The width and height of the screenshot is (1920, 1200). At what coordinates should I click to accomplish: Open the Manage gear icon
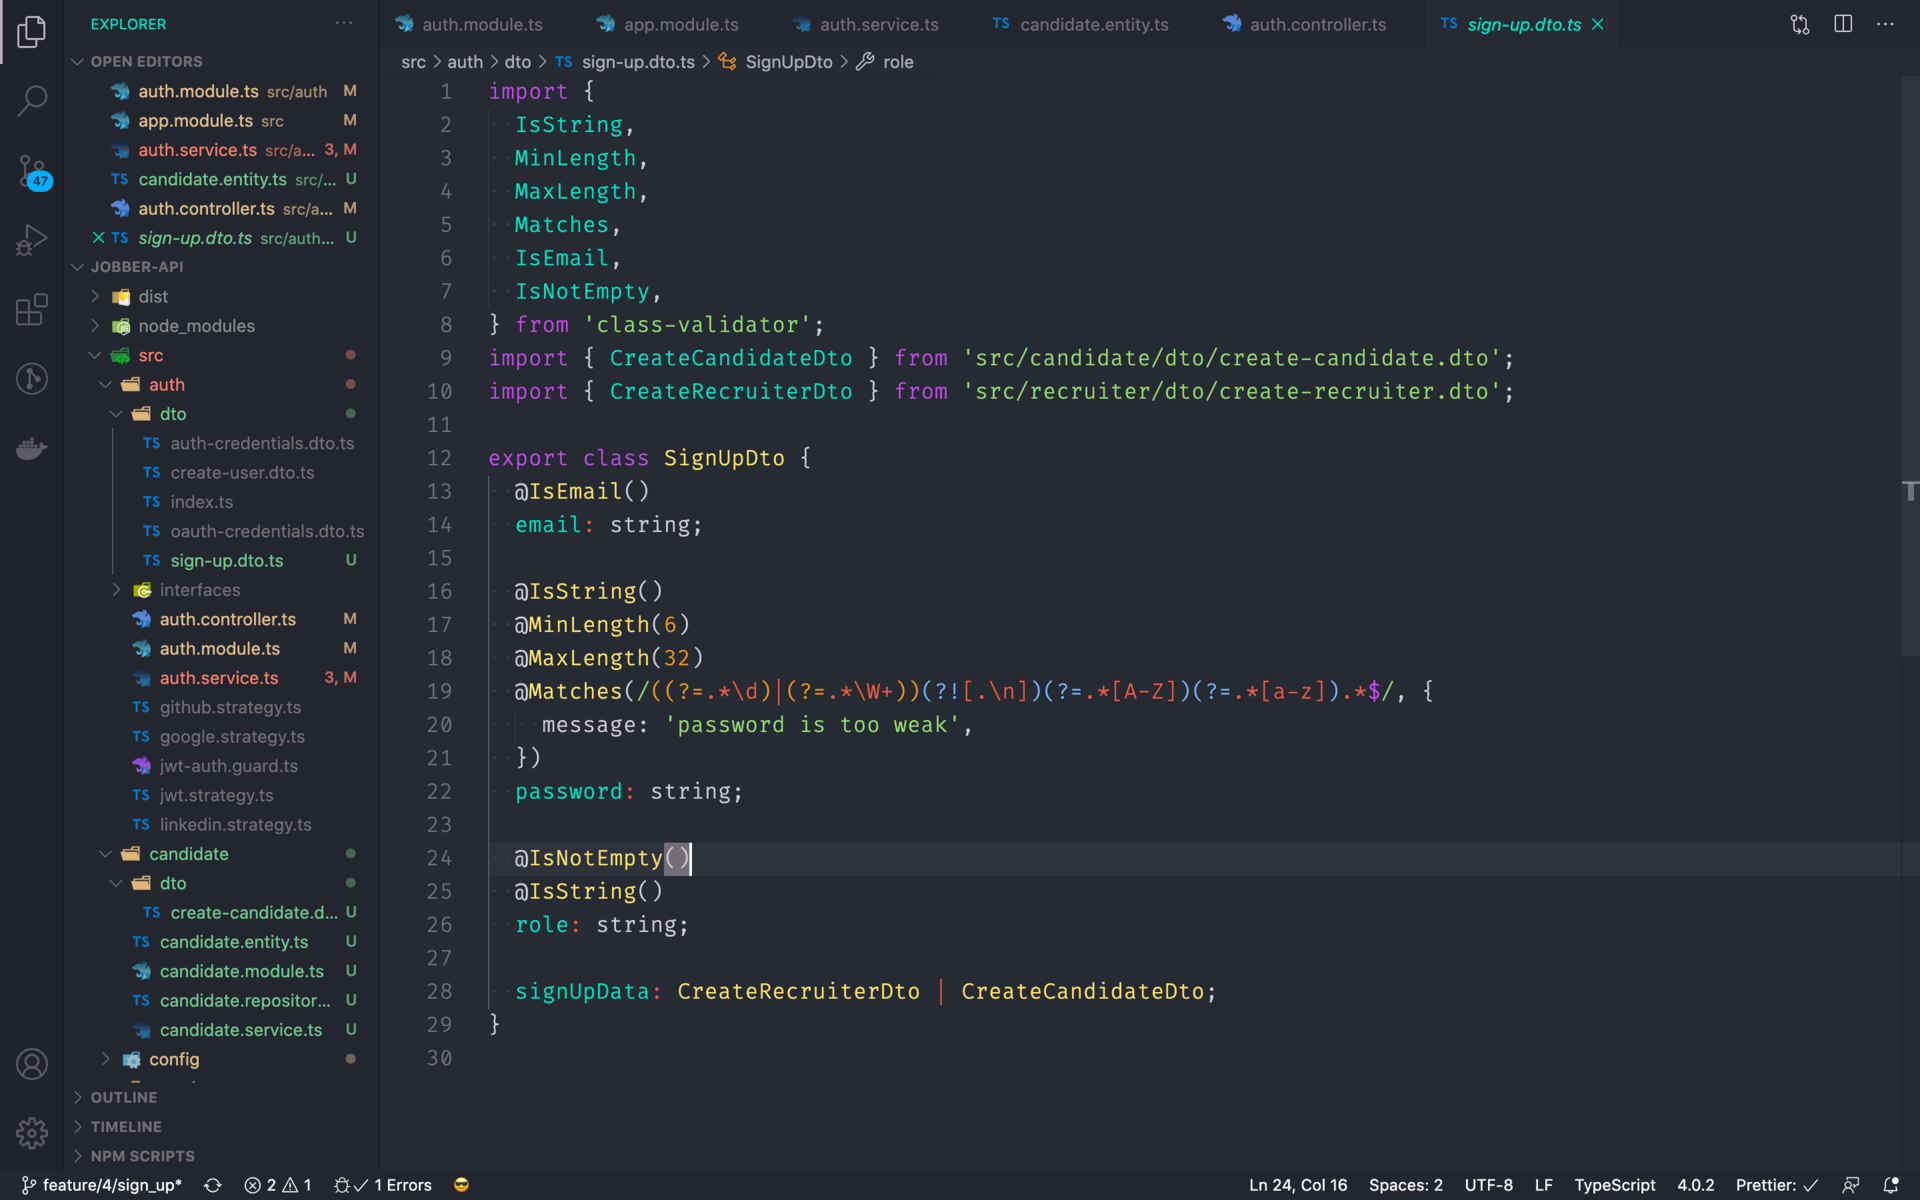(x=32, y=1133)
